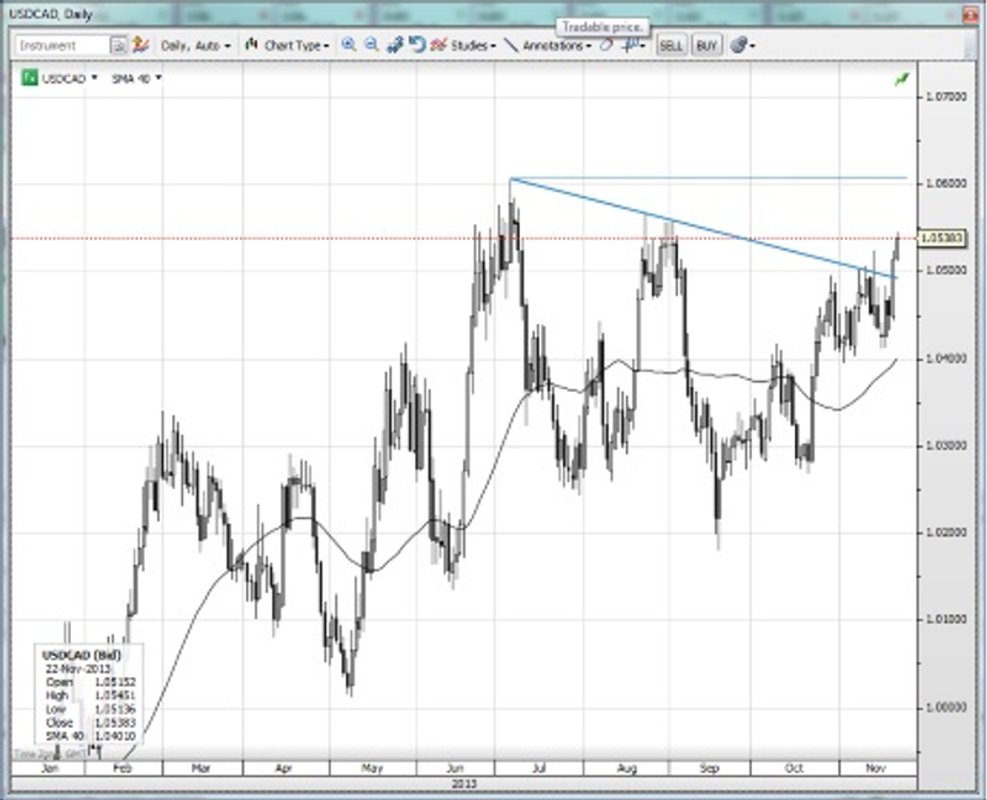
Task: Open the Annotations menu
Action: tap(555, 46)
